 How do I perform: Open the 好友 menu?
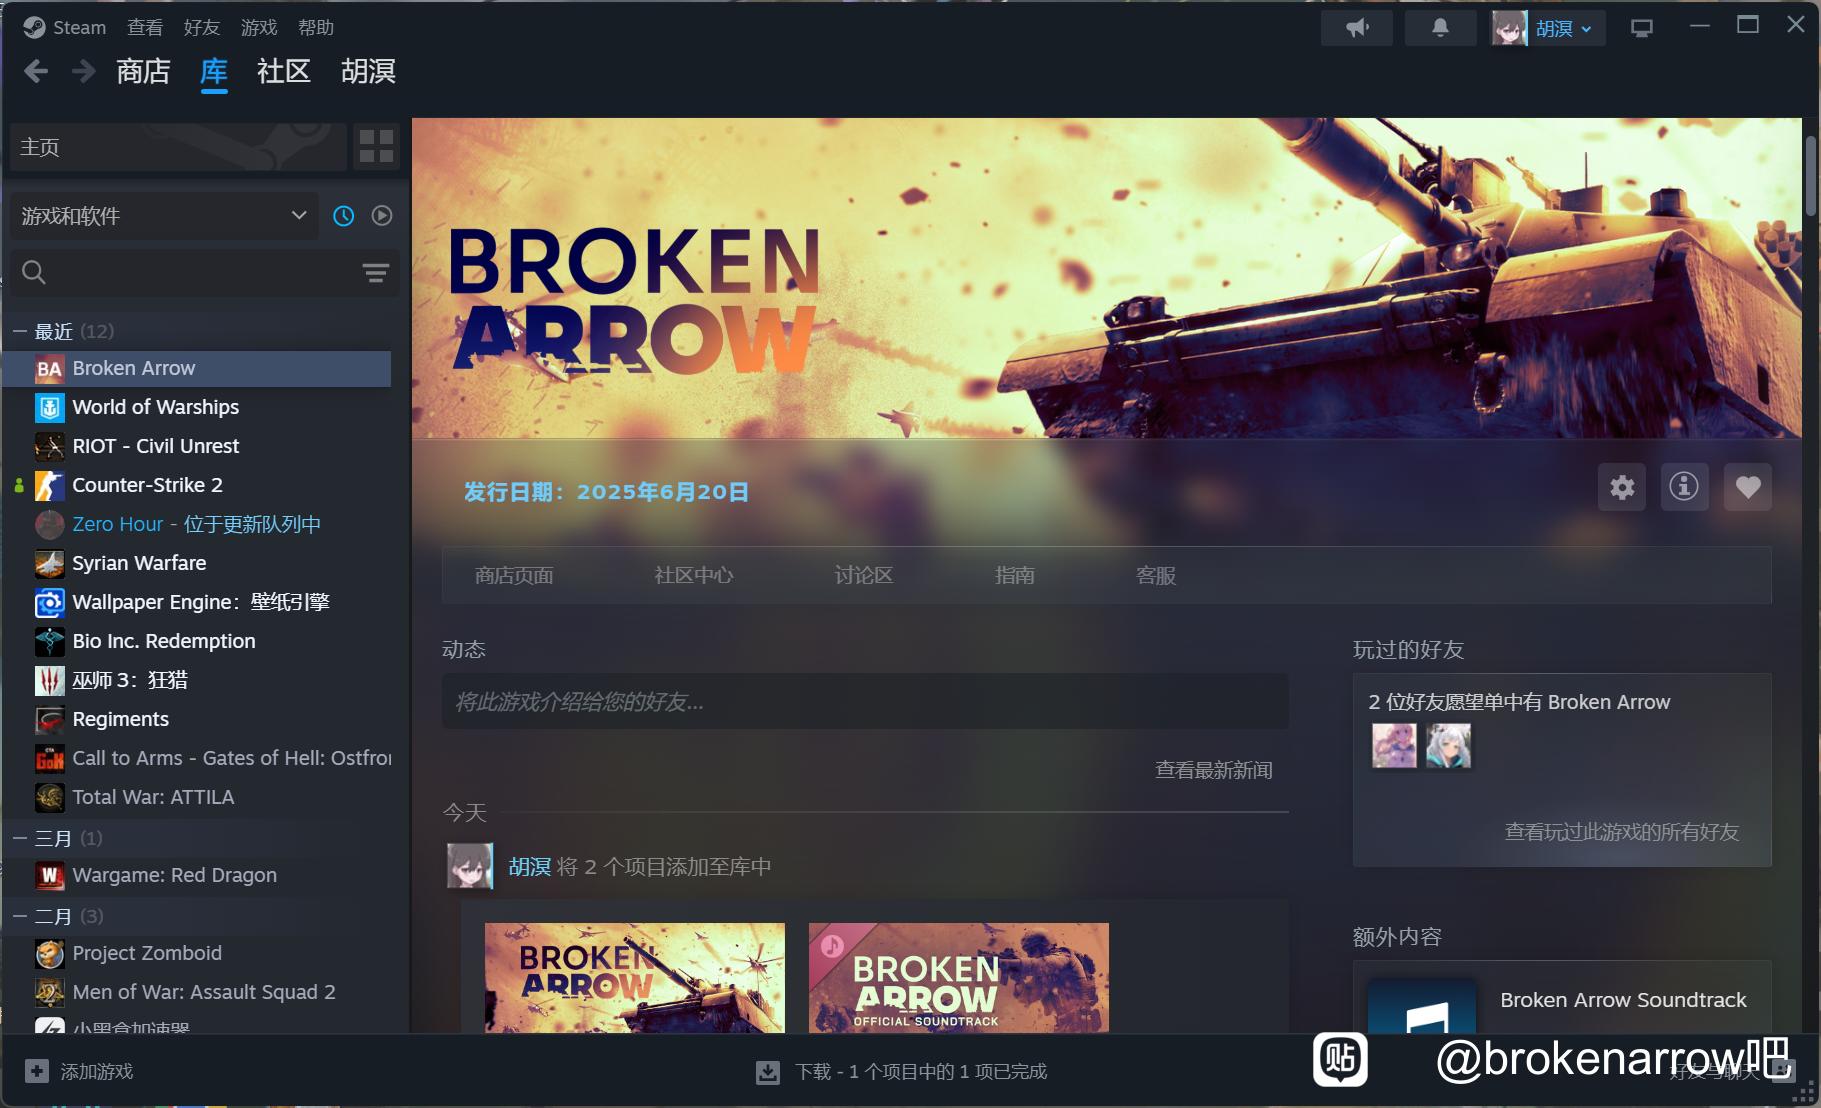[x=201, y=27]
